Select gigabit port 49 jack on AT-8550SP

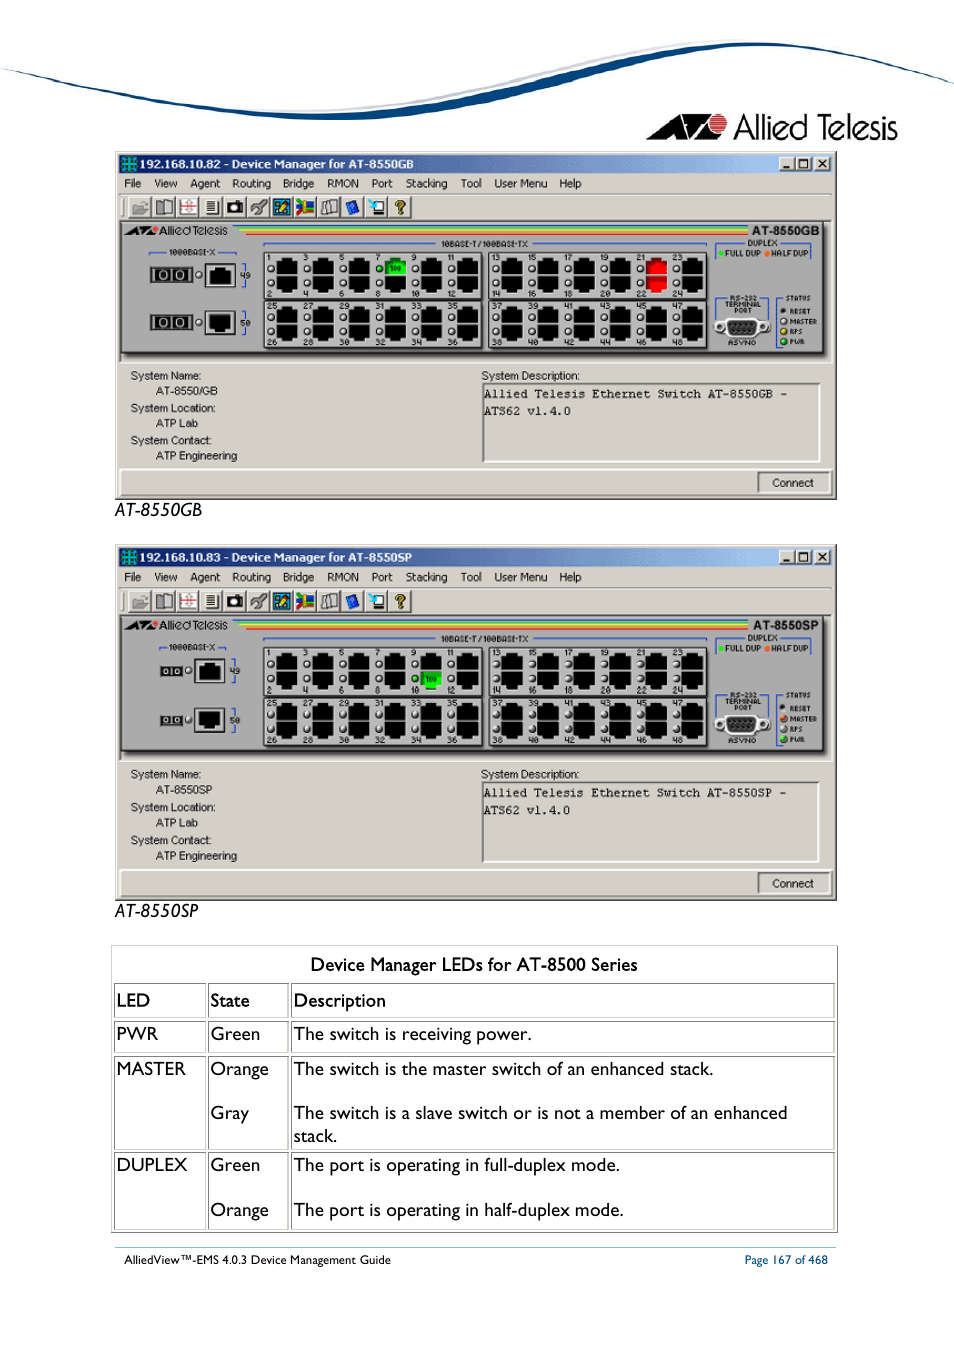click(210, 671)
